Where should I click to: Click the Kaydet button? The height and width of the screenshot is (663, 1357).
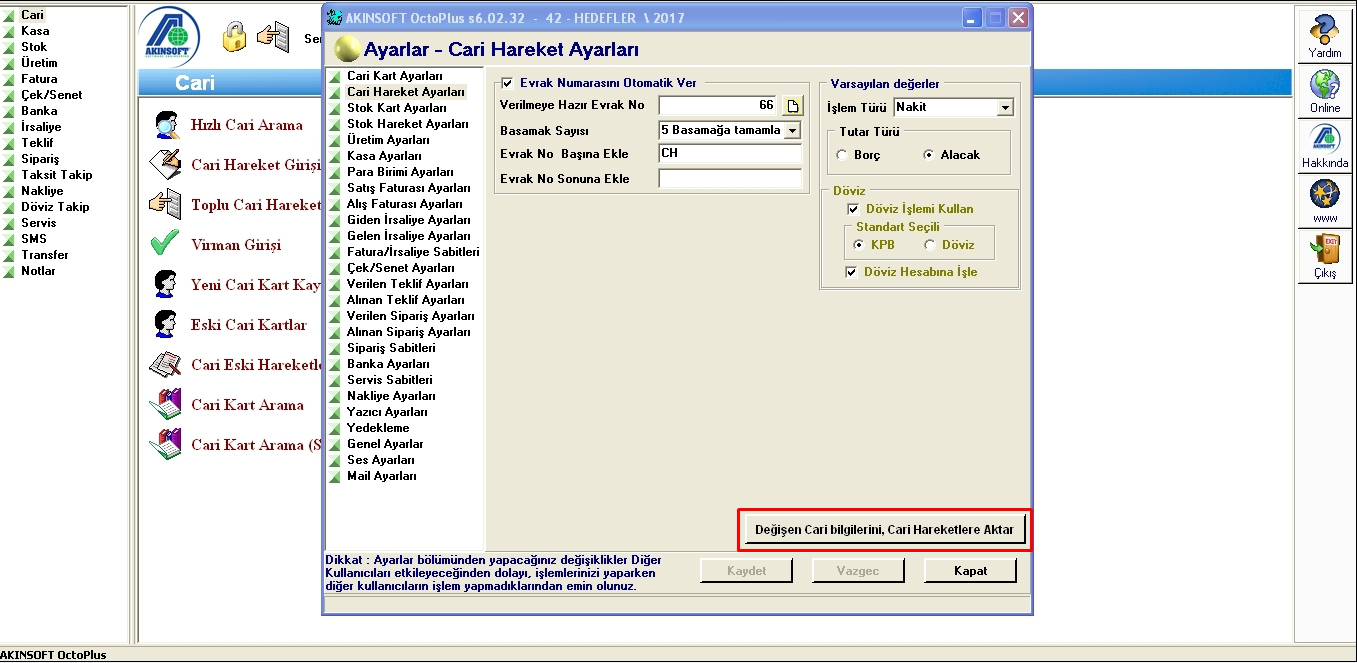[x=746, y=571]
